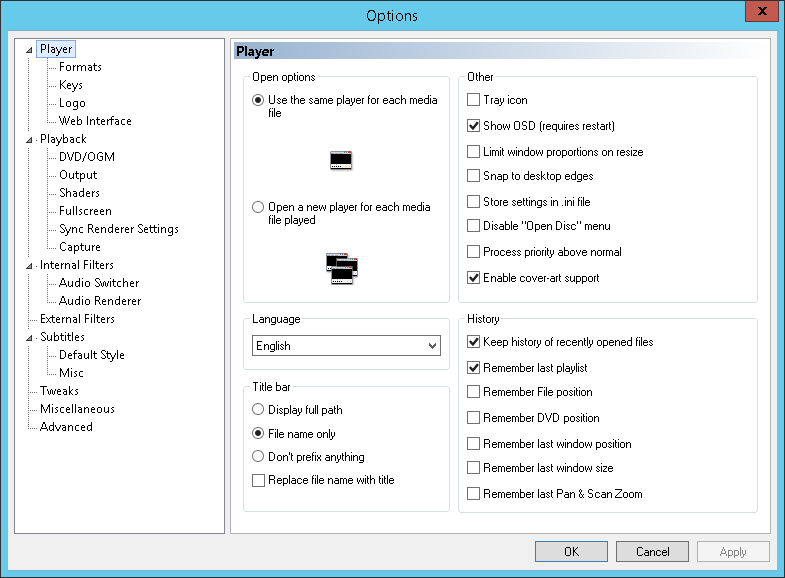Collapse the Playback tree node
The width and height of the screenshot is (785, 578).
31,139
